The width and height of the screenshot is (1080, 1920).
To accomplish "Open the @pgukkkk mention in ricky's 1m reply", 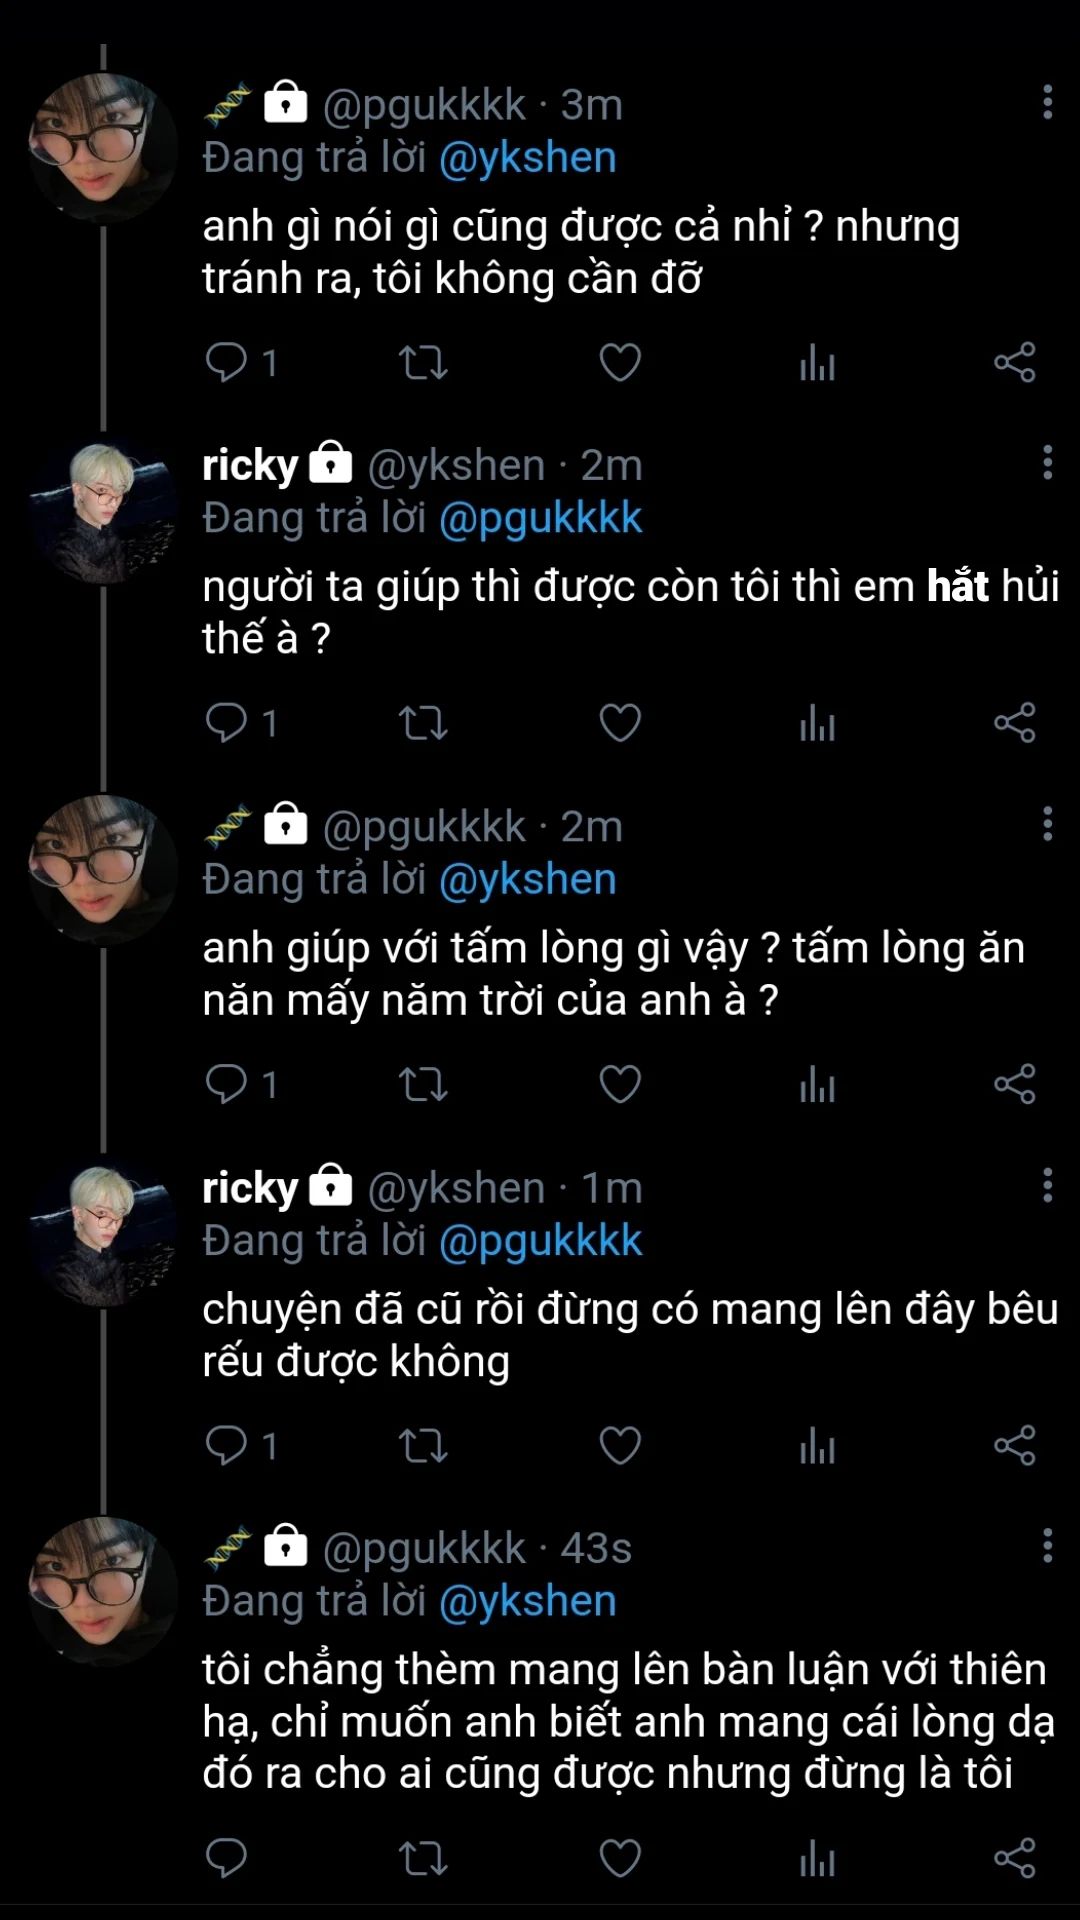I will 540,1241.
